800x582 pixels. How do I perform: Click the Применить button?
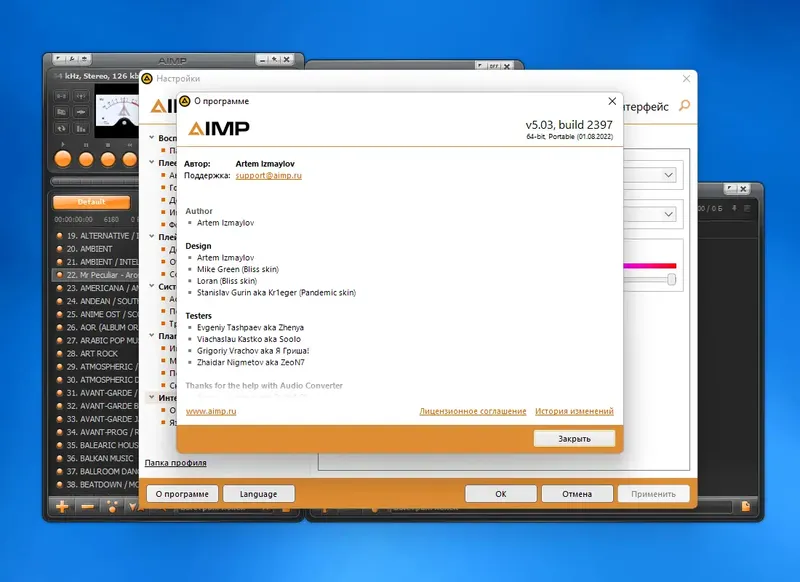(653, 494)
